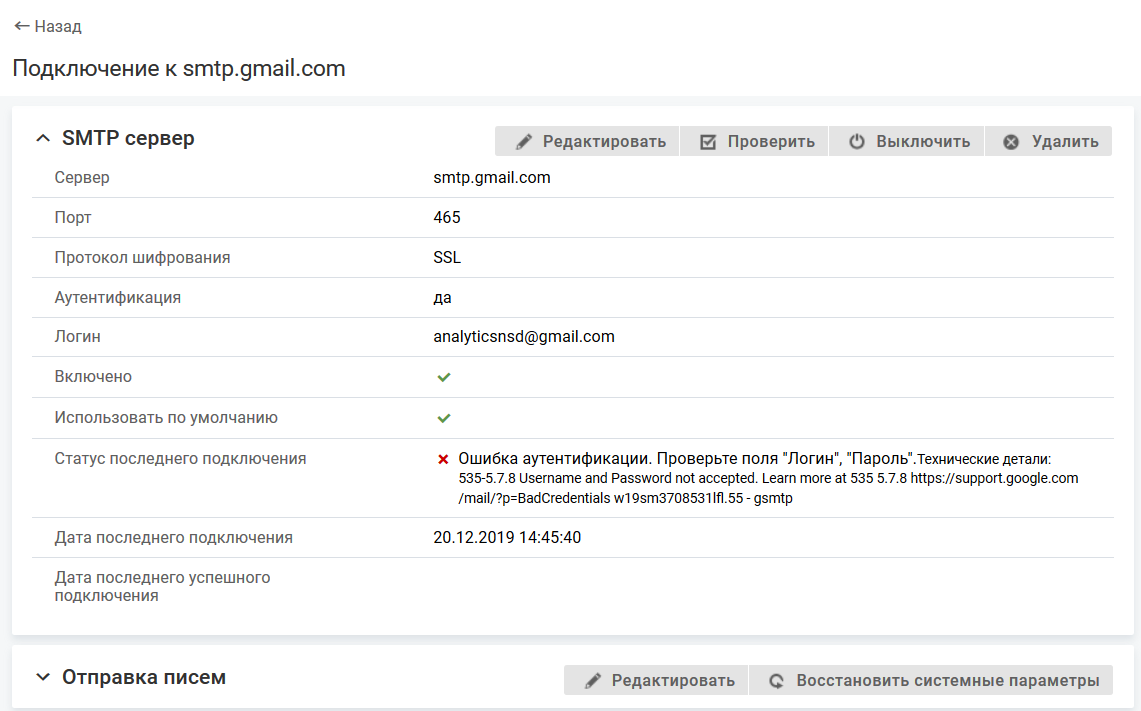The height and width of the screenshot is (711, 1141).
Task: Click the pencil icon in Отправка писем section
Action: (x=593, y=681)
